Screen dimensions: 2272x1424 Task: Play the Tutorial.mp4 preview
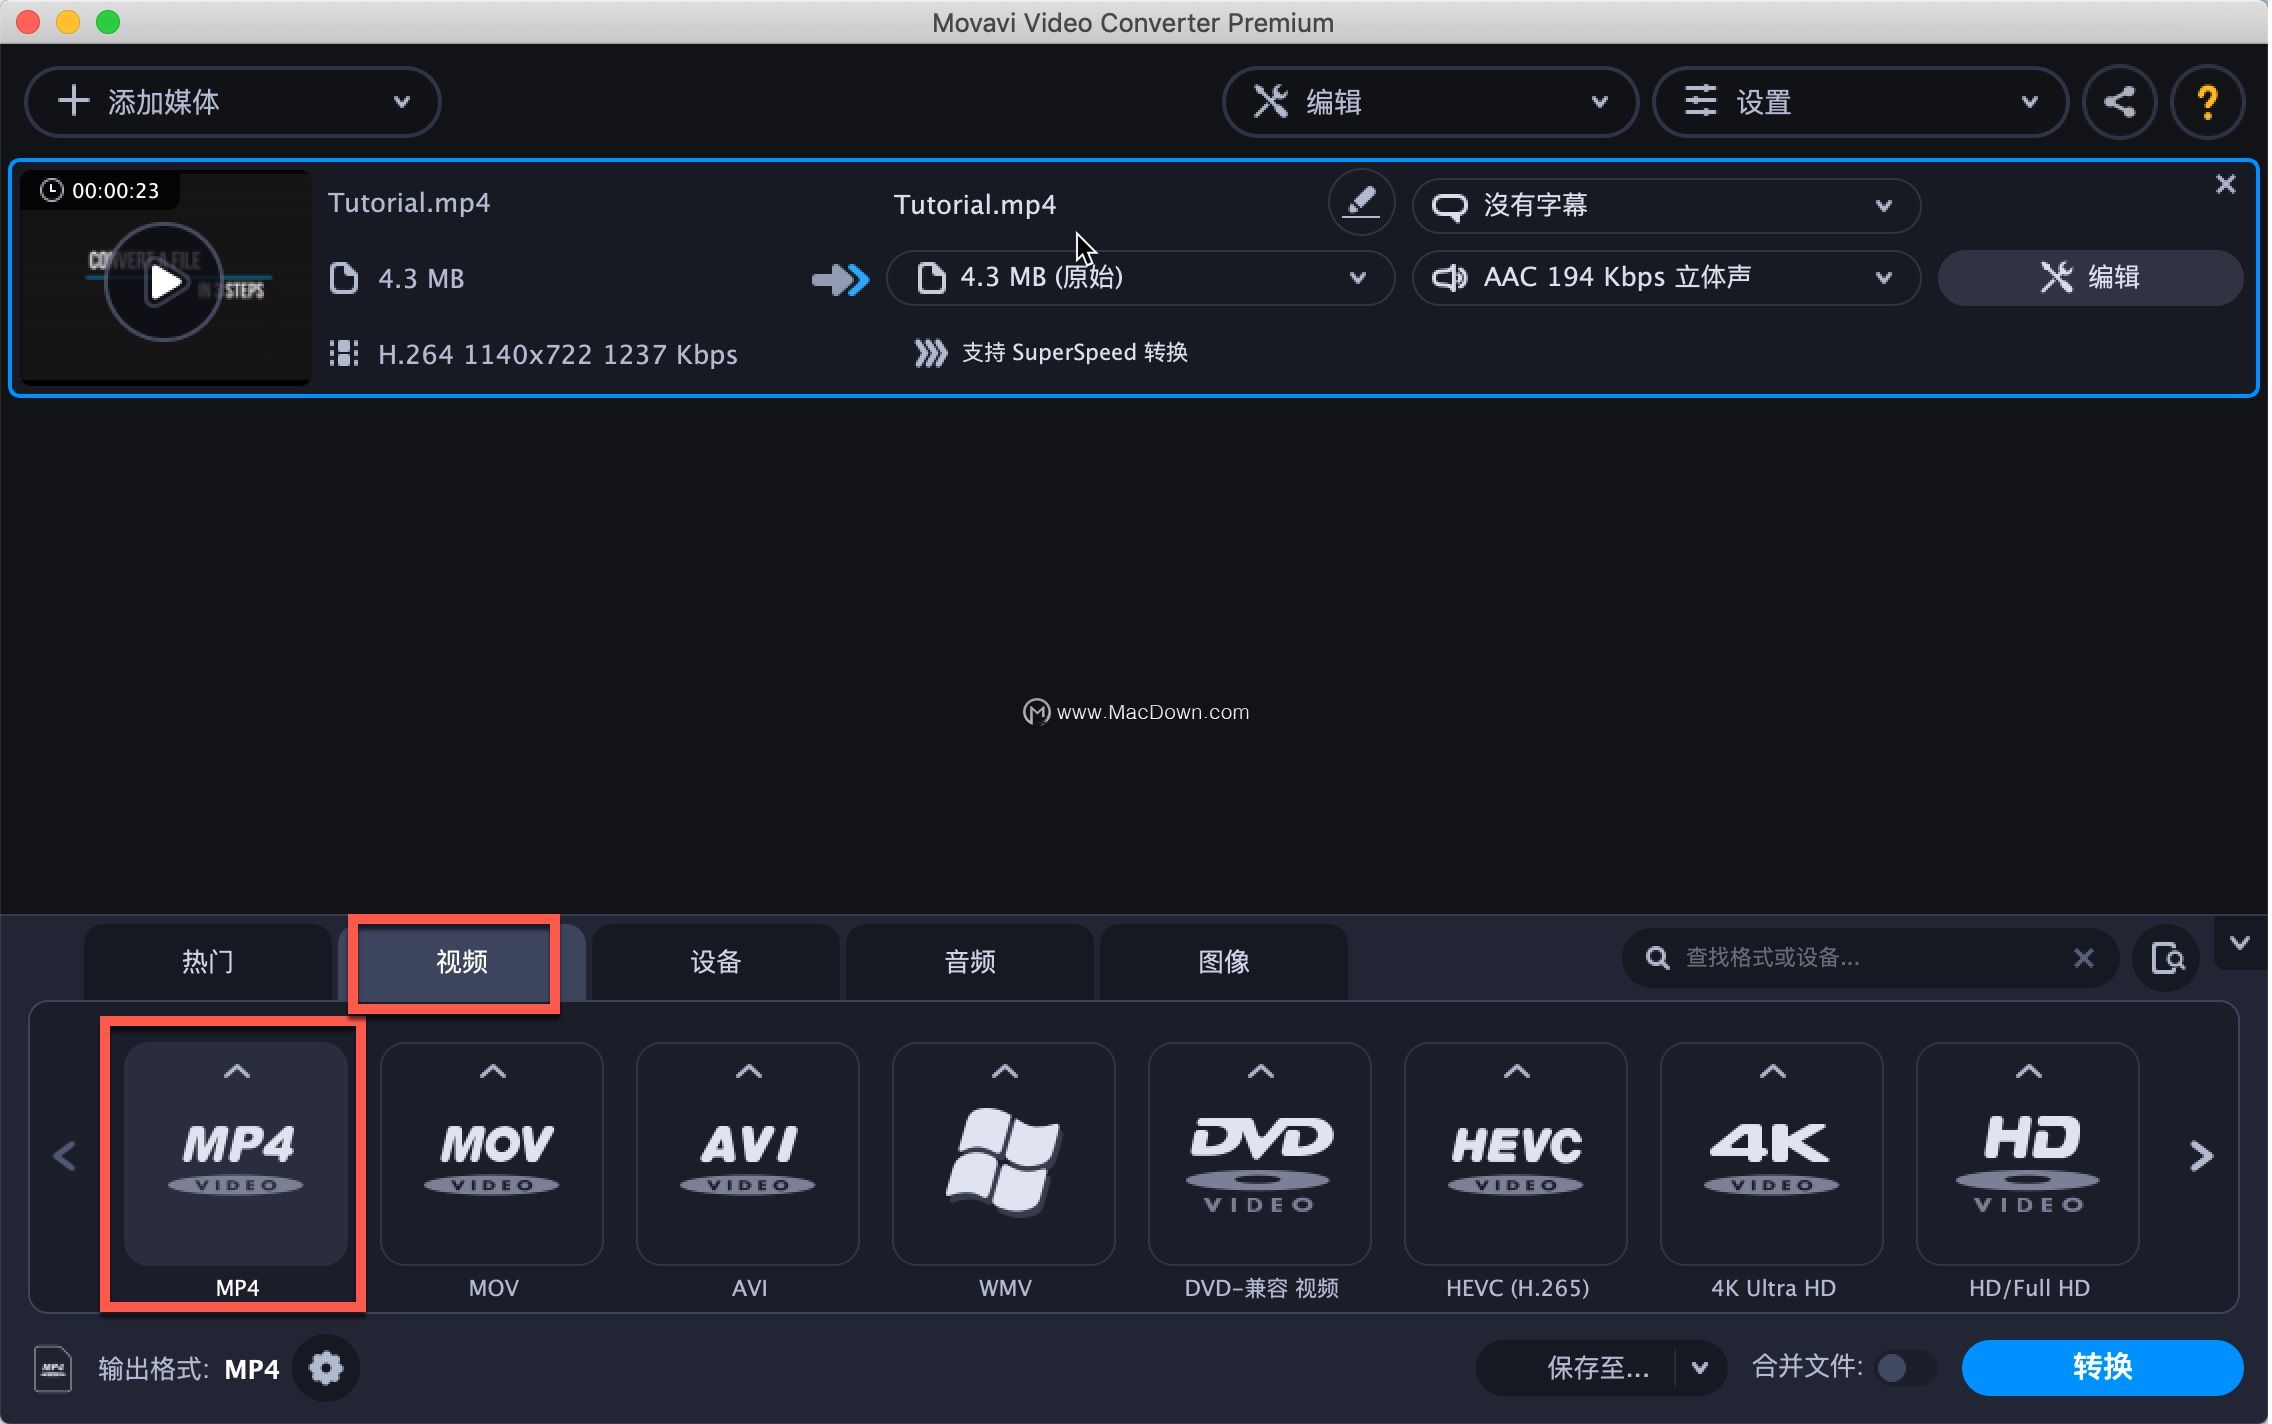(x=164, y=283)
